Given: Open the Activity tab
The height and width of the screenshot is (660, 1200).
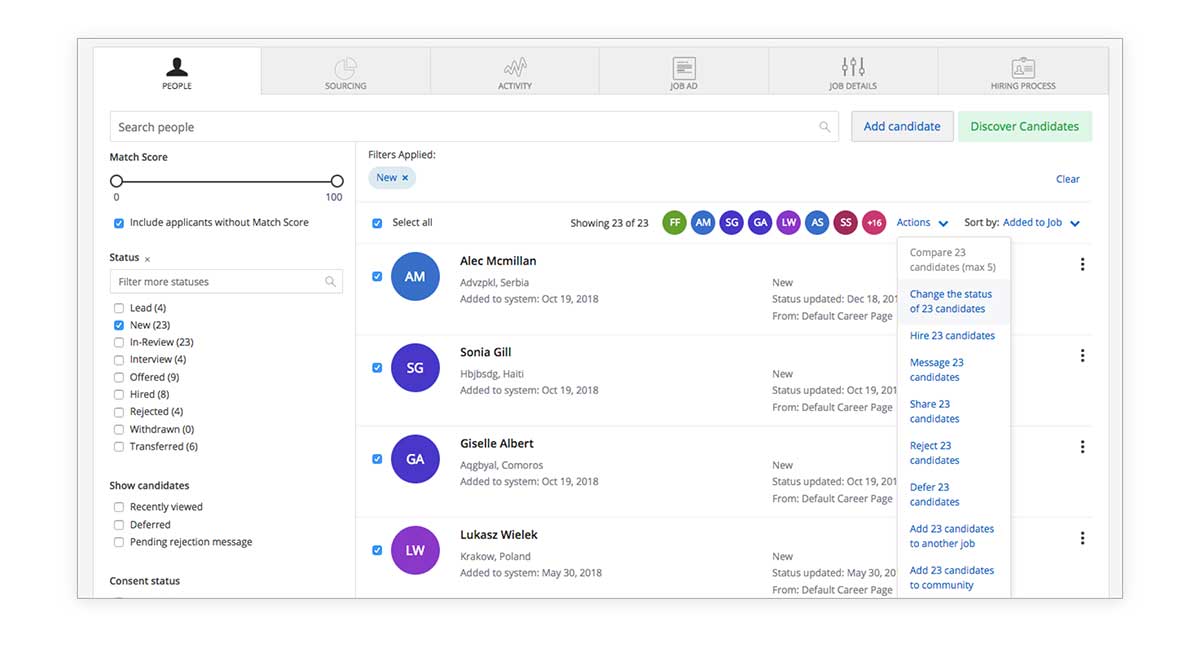Looking at the screenshot, I should tap(515, 72).
